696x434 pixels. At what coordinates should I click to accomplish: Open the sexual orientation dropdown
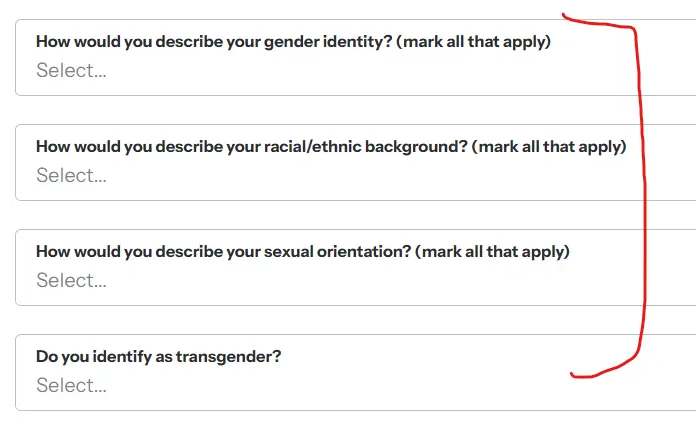[356, 268]
